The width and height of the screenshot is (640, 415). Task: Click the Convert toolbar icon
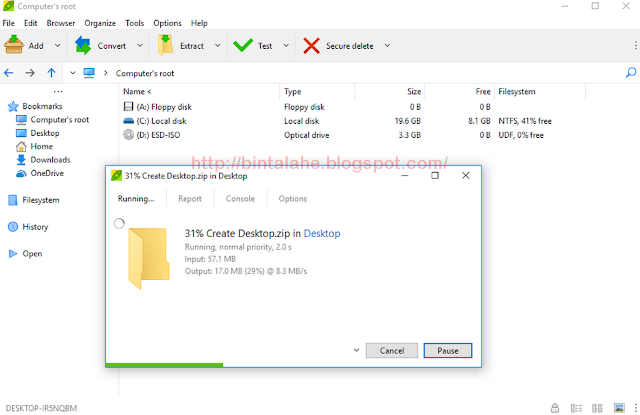pyautogui.click(x=83, y=45)
